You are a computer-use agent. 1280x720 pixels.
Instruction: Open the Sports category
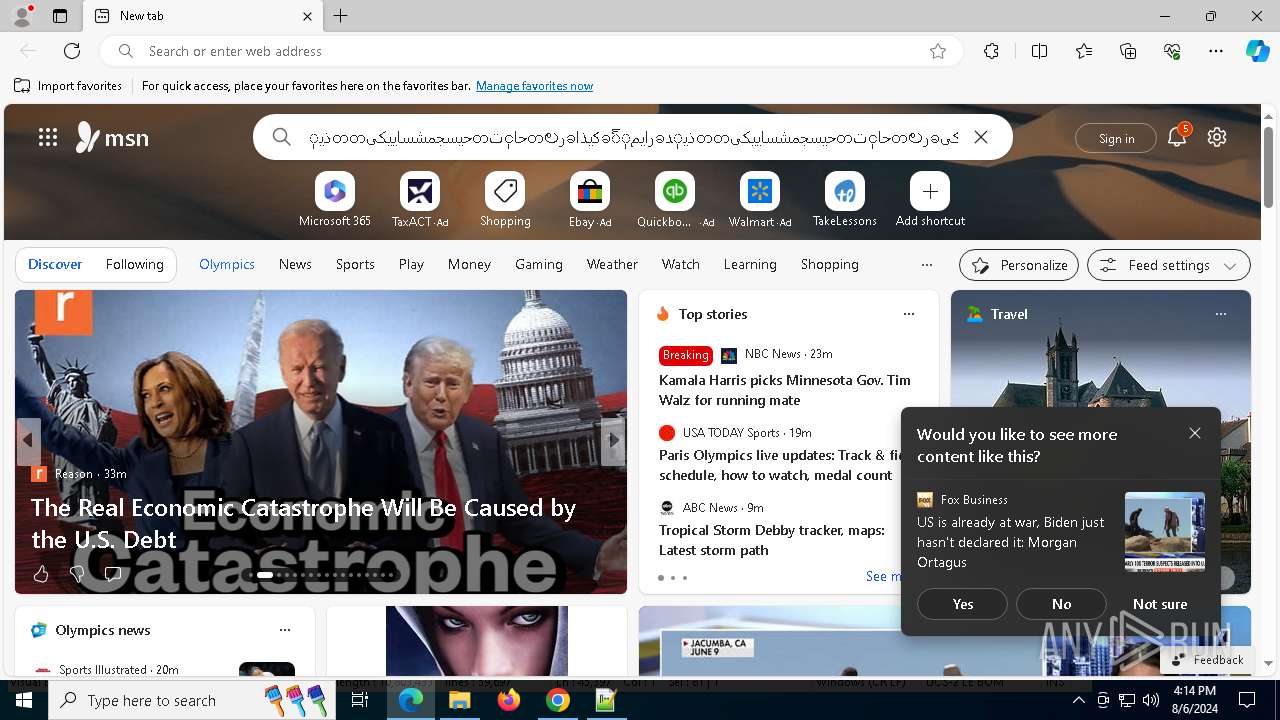click(355, 265)
